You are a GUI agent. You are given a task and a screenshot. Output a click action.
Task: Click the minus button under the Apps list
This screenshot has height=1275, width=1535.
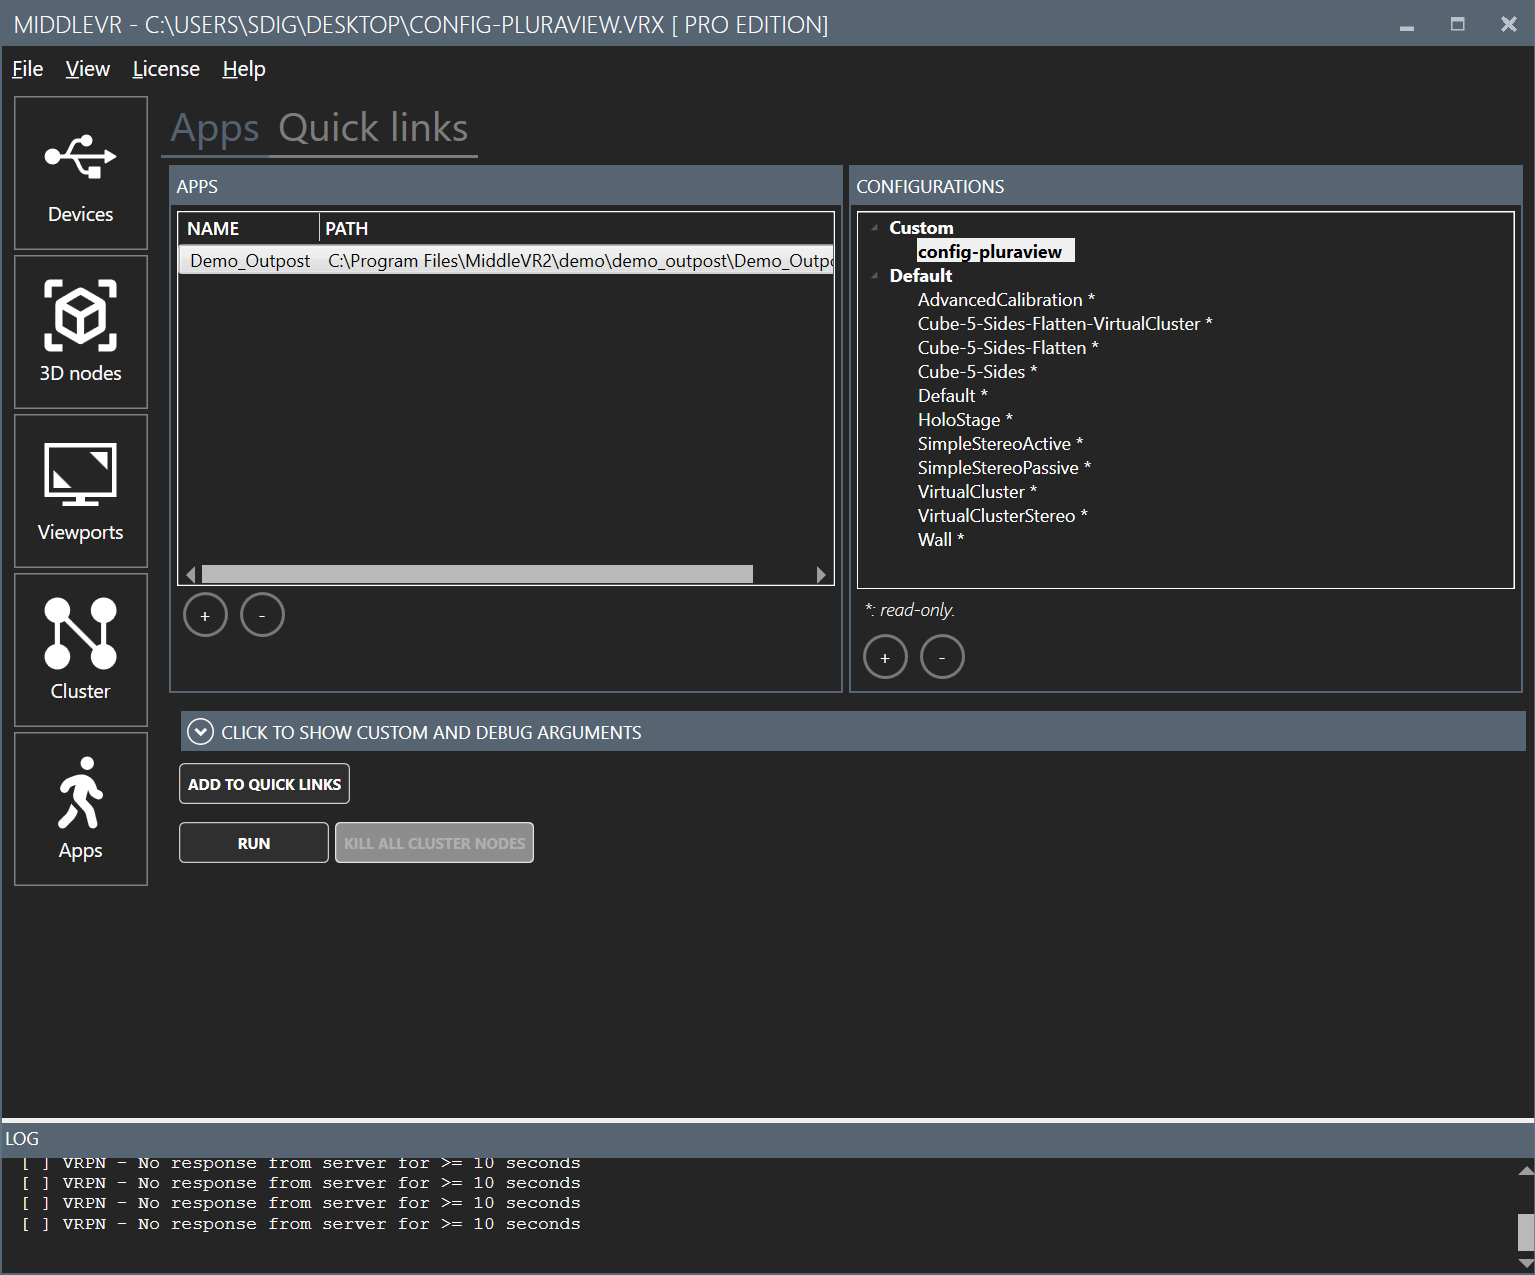[262, 615]
